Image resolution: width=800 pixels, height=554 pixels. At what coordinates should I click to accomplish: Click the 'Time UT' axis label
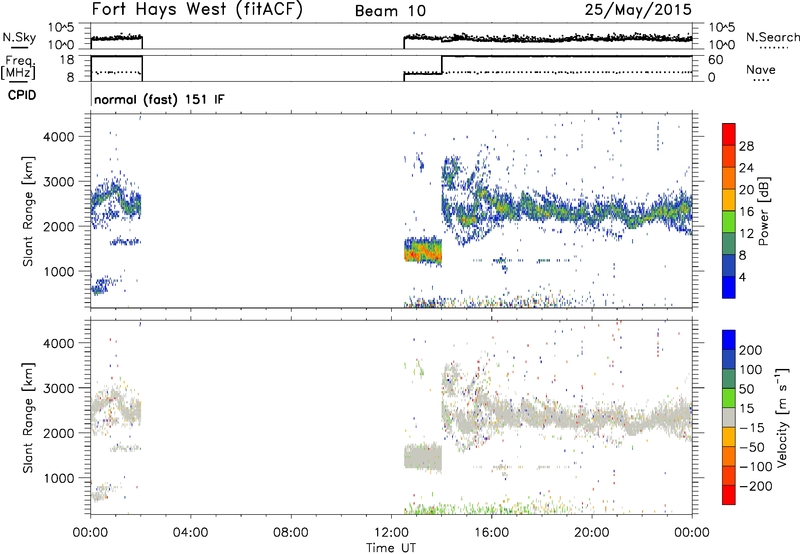tap(391, 548)
